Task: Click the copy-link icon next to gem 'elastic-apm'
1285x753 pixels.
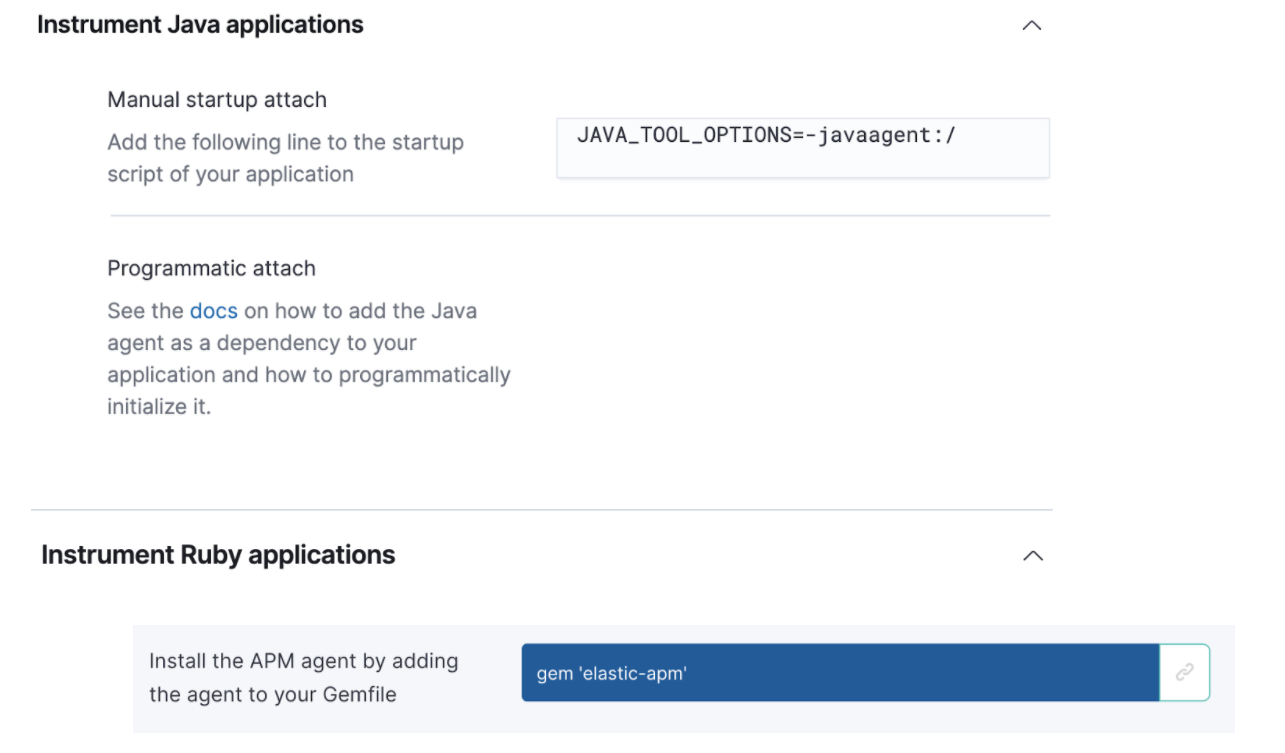Action: [x=1186, y=671]
